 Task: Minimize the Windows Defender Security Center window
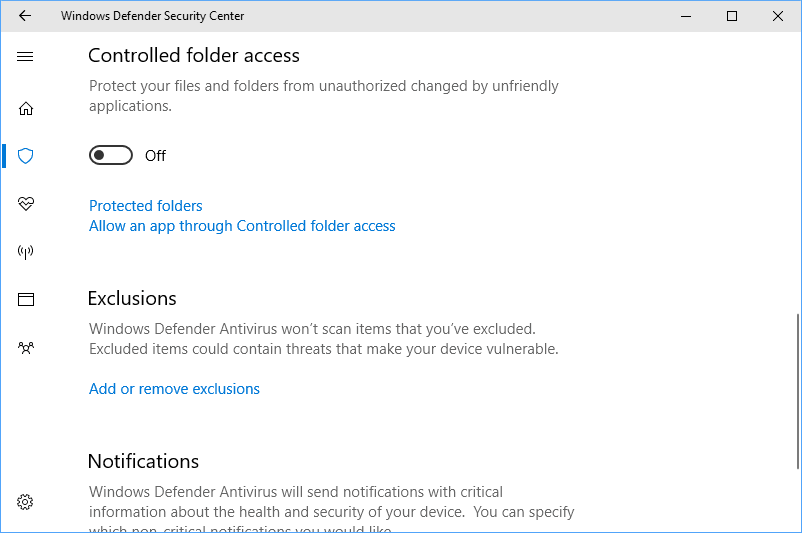click(686, 16)
